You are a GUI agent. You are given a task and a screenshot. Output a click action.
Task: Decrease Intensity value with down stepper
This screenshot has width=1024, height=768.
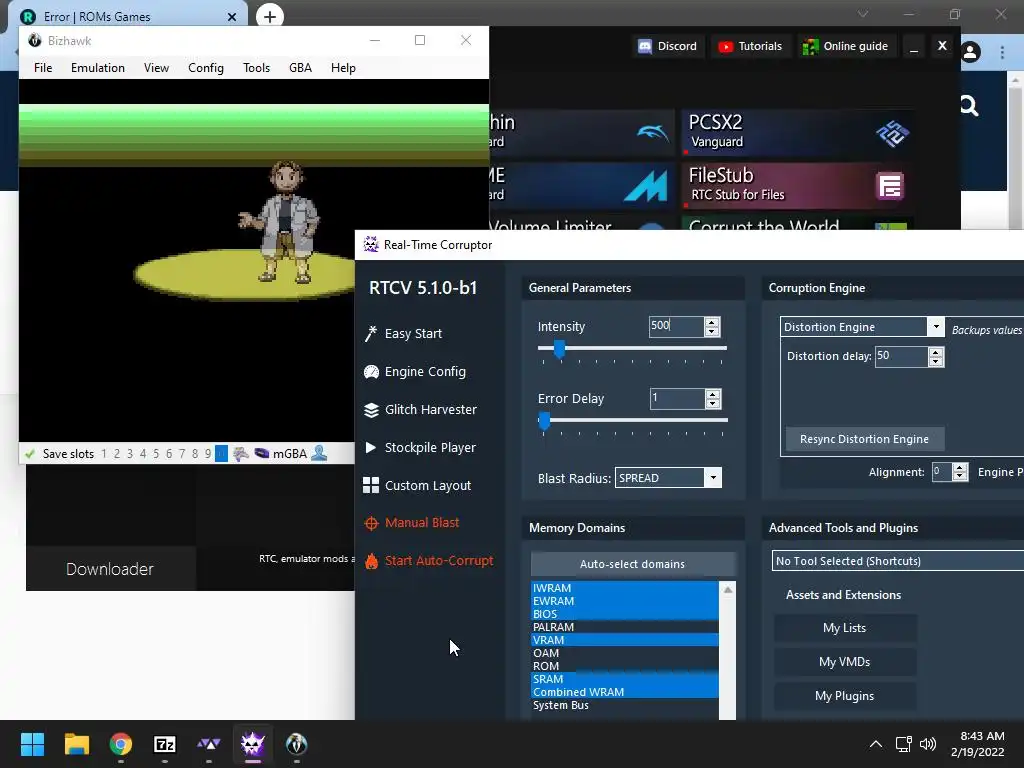(x=712, y=331)
